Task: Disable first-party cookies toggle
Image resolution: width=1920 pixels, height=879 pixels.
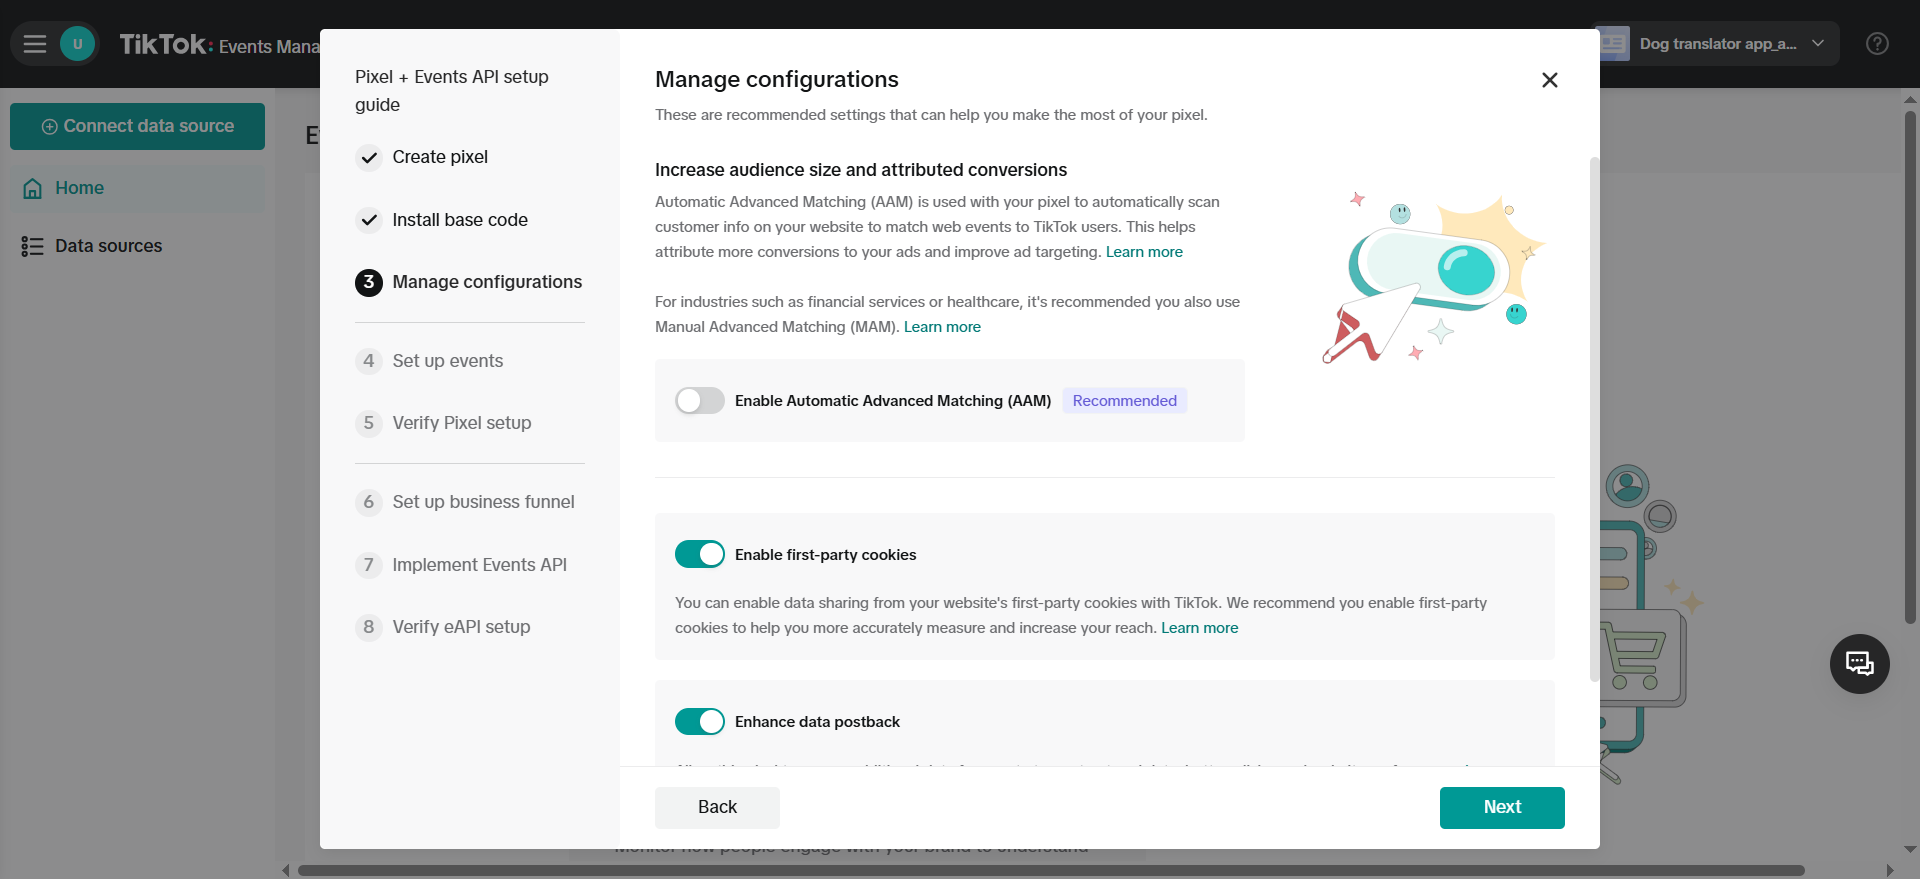Action: (700, 554)
